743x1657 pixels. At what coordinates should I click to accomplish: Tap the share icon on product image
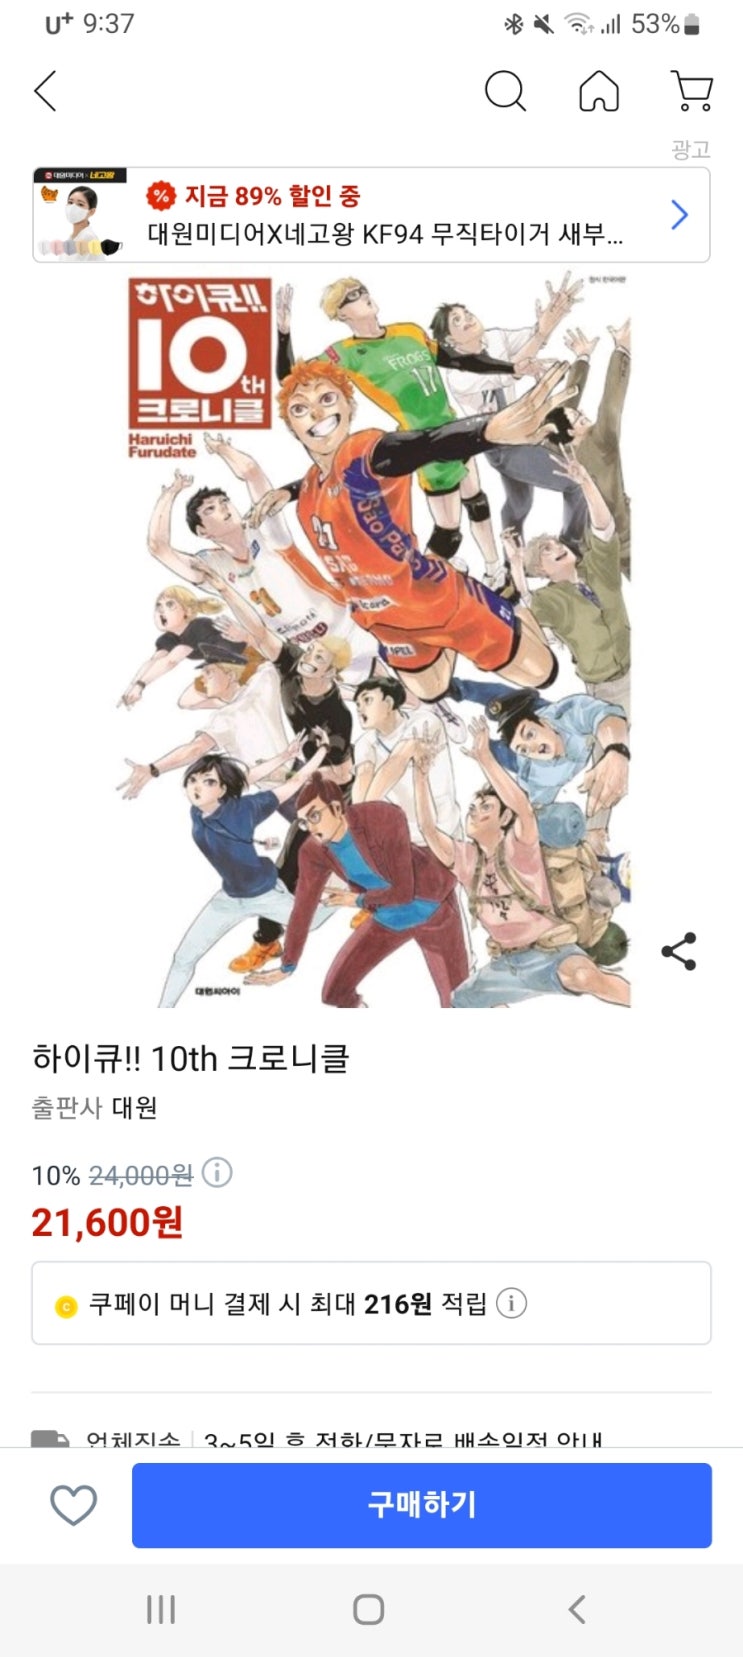point(679,951)
